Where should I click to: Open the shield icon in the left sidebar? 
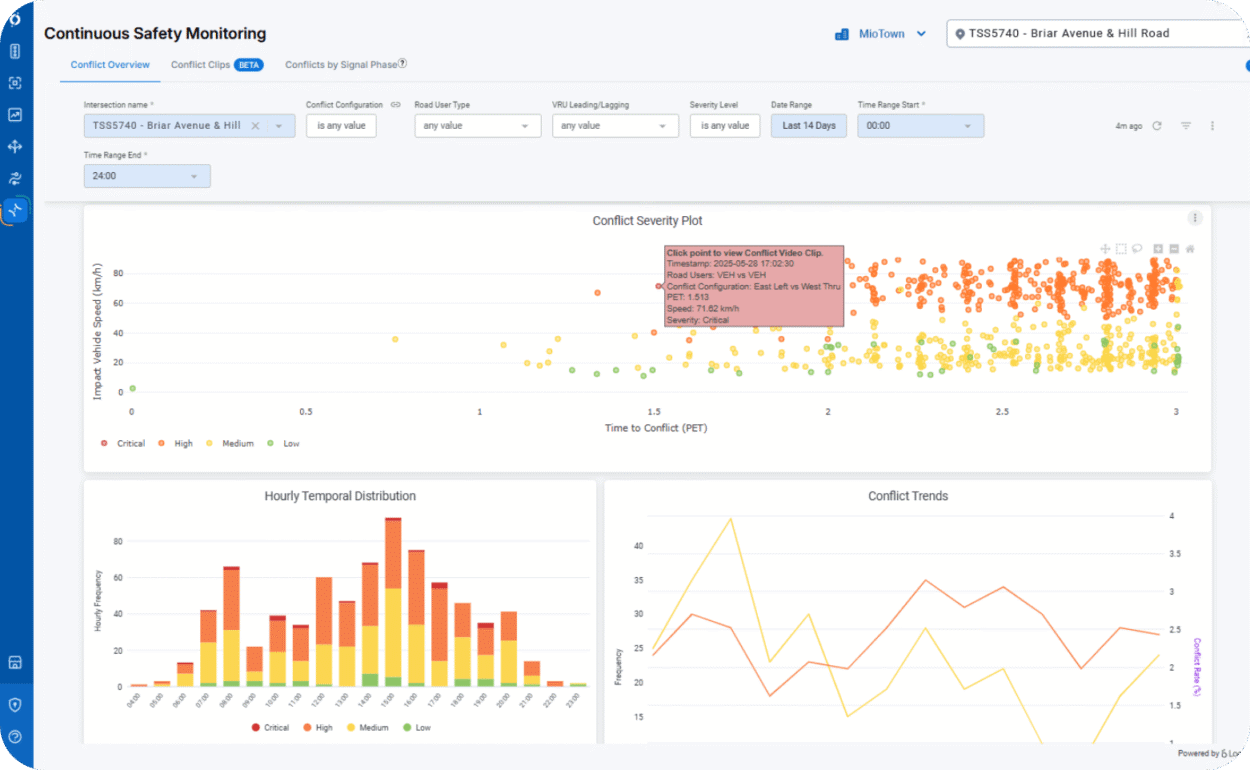coord(15,704)
